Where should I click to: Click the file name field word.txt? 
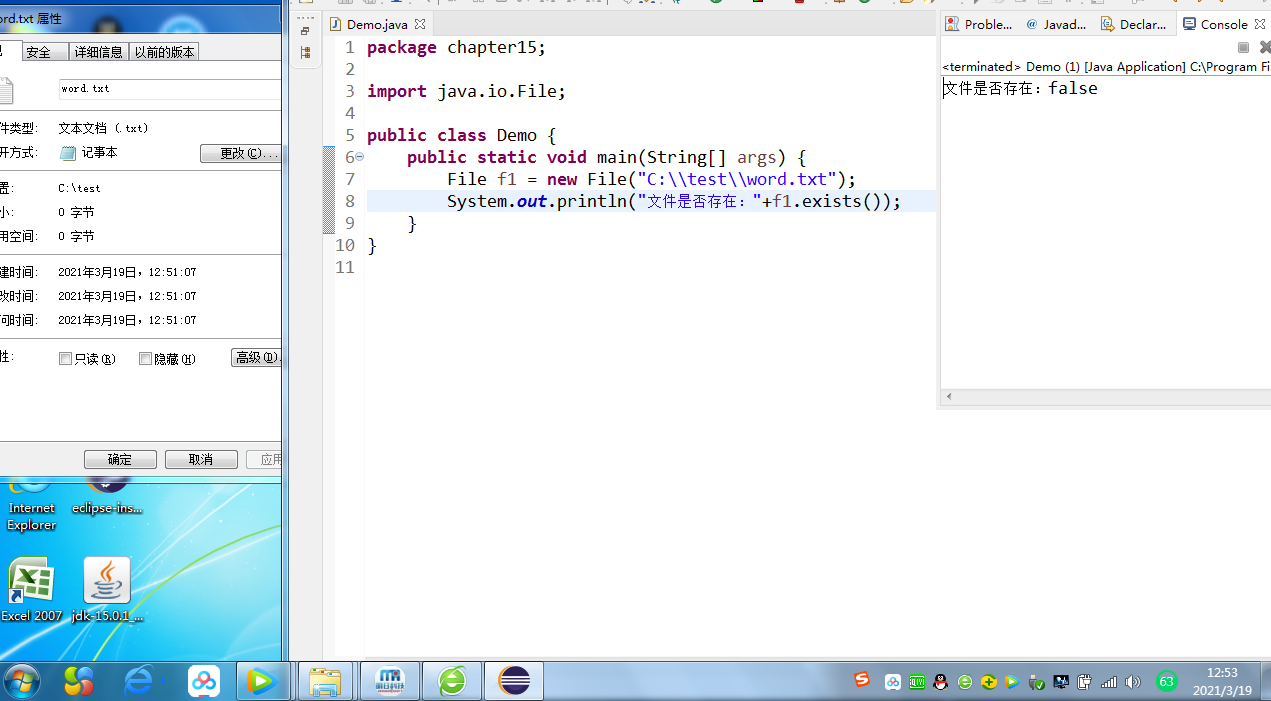(170, 89)
